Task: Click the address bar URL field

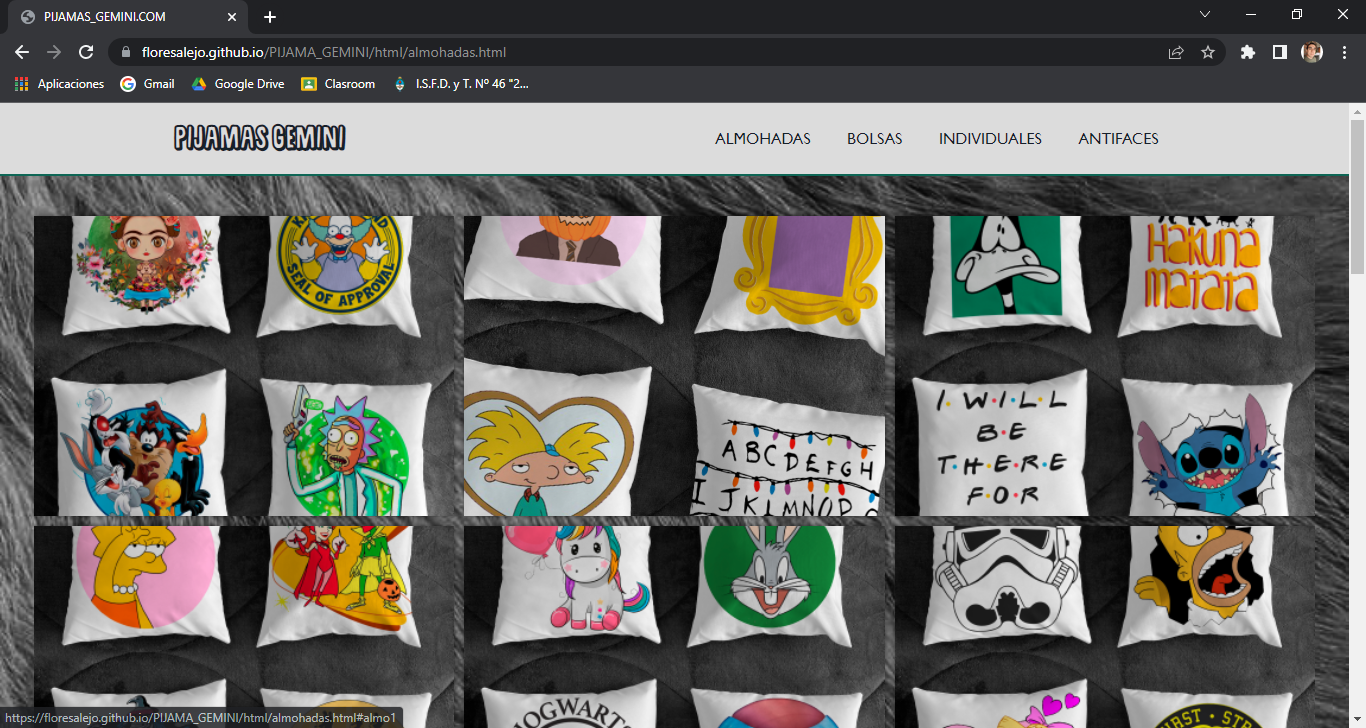Action: tap(640, 52)
